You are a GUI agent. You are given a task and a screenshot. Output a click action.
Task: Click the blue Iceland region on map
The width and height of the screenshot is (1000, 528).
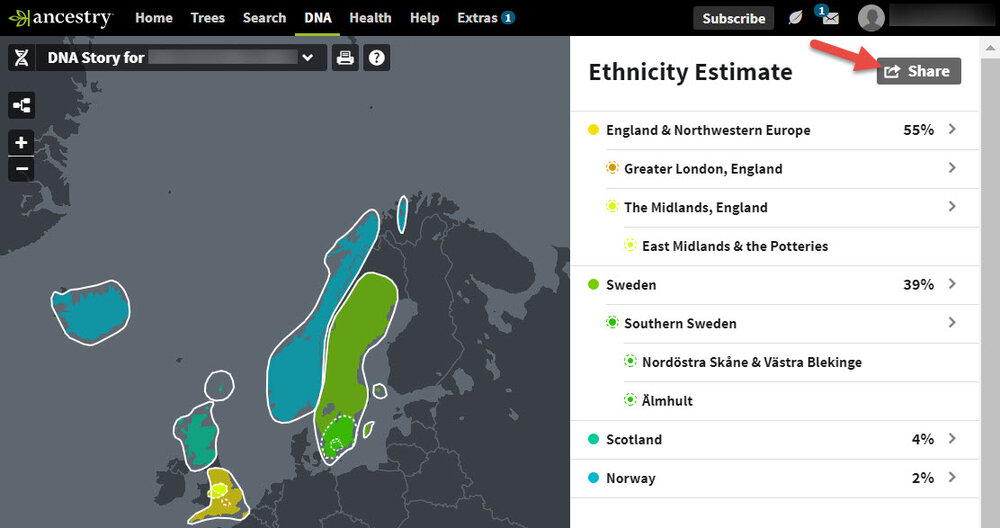point(91,312)
